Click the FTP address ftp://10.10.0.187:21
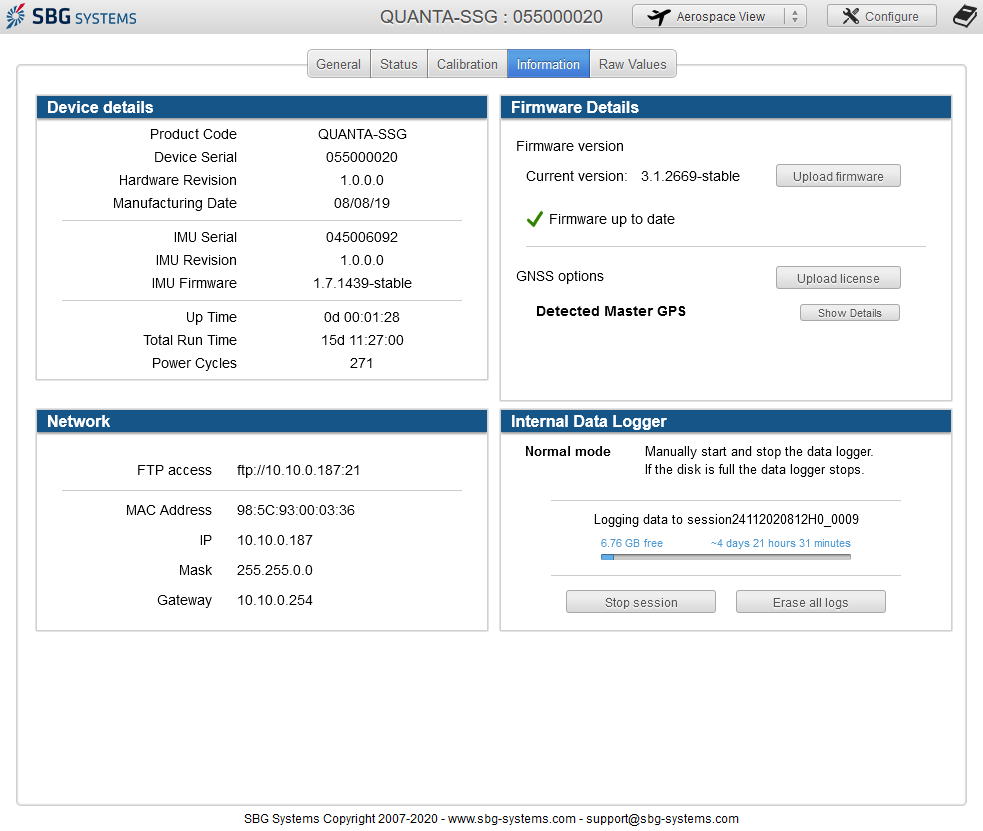This screenshot has width=983, height=831. [x=298, y=470]
